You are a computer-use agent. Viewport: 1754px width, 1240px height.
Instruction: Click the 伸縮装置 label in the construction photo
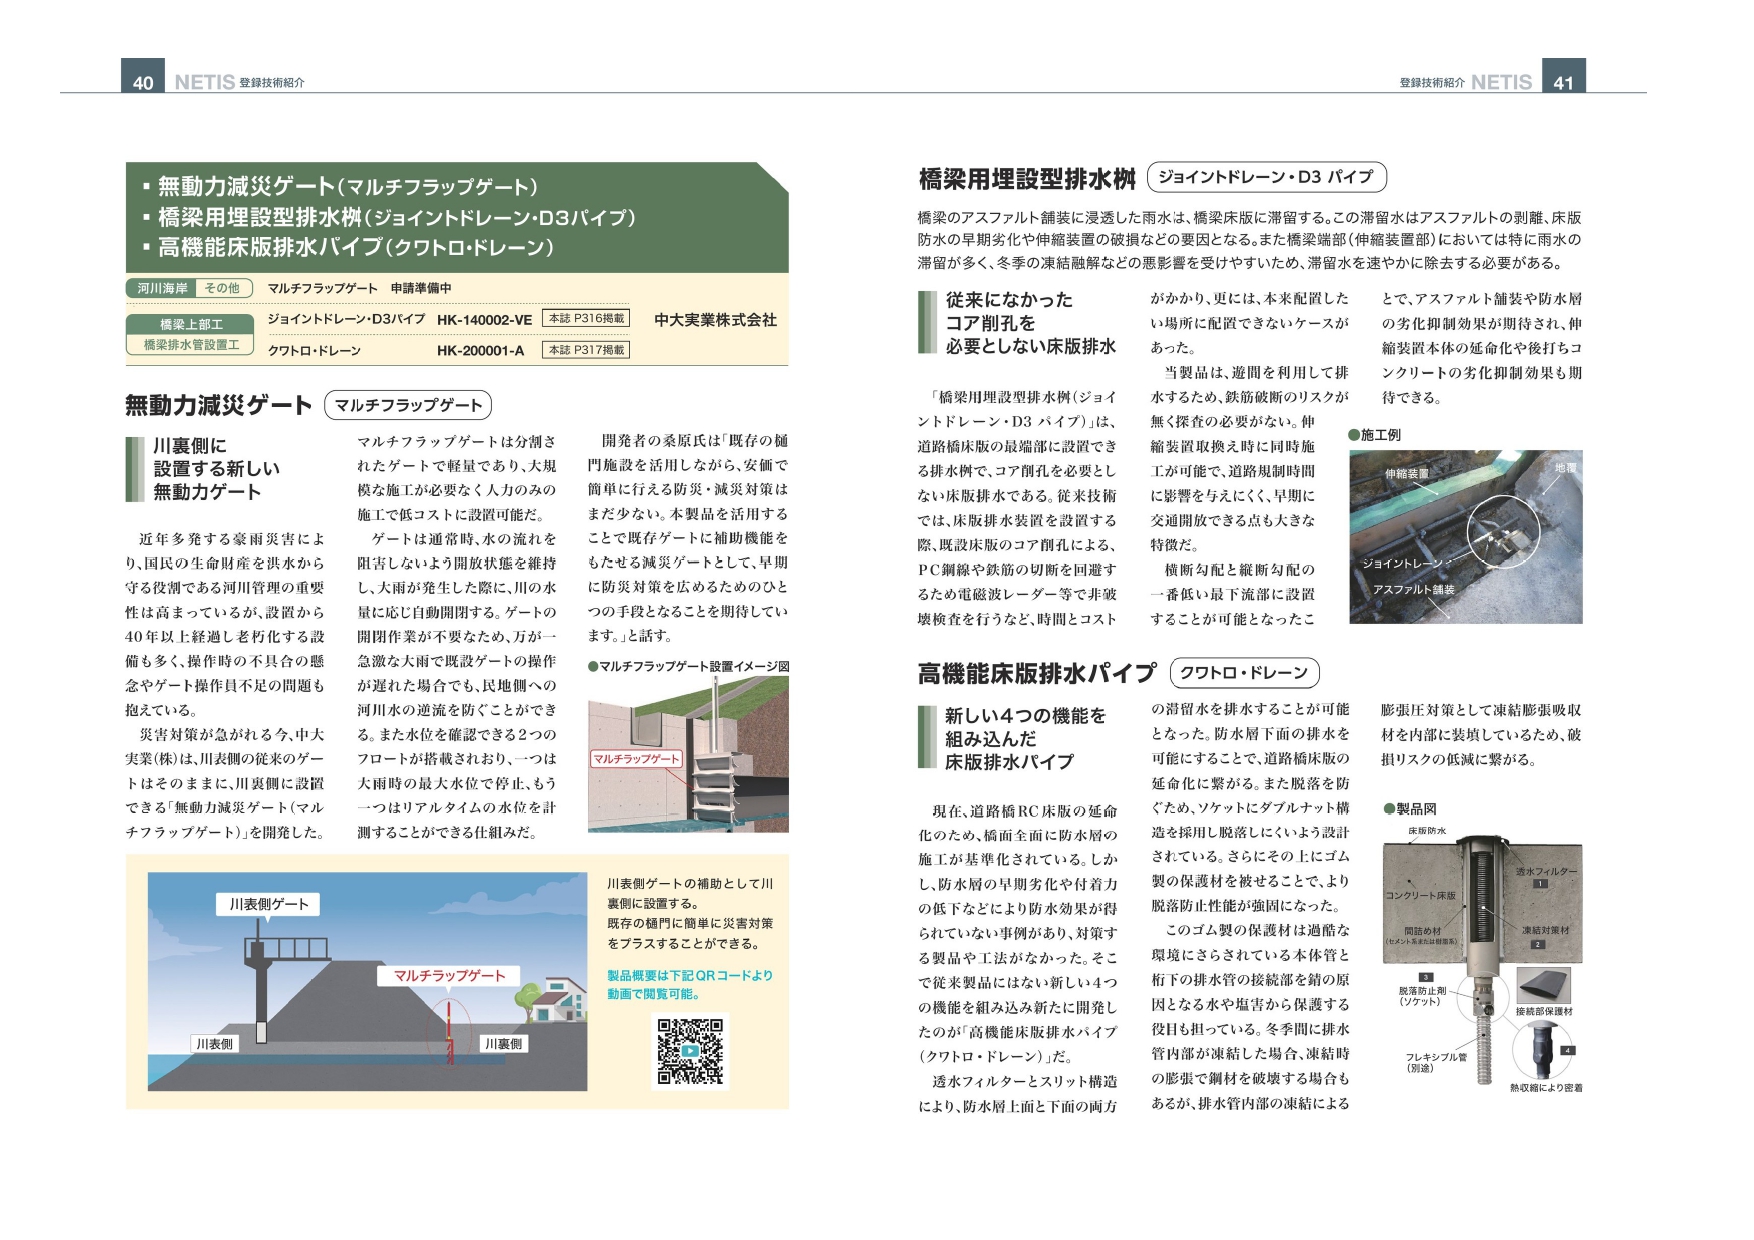pos(1406,473)
